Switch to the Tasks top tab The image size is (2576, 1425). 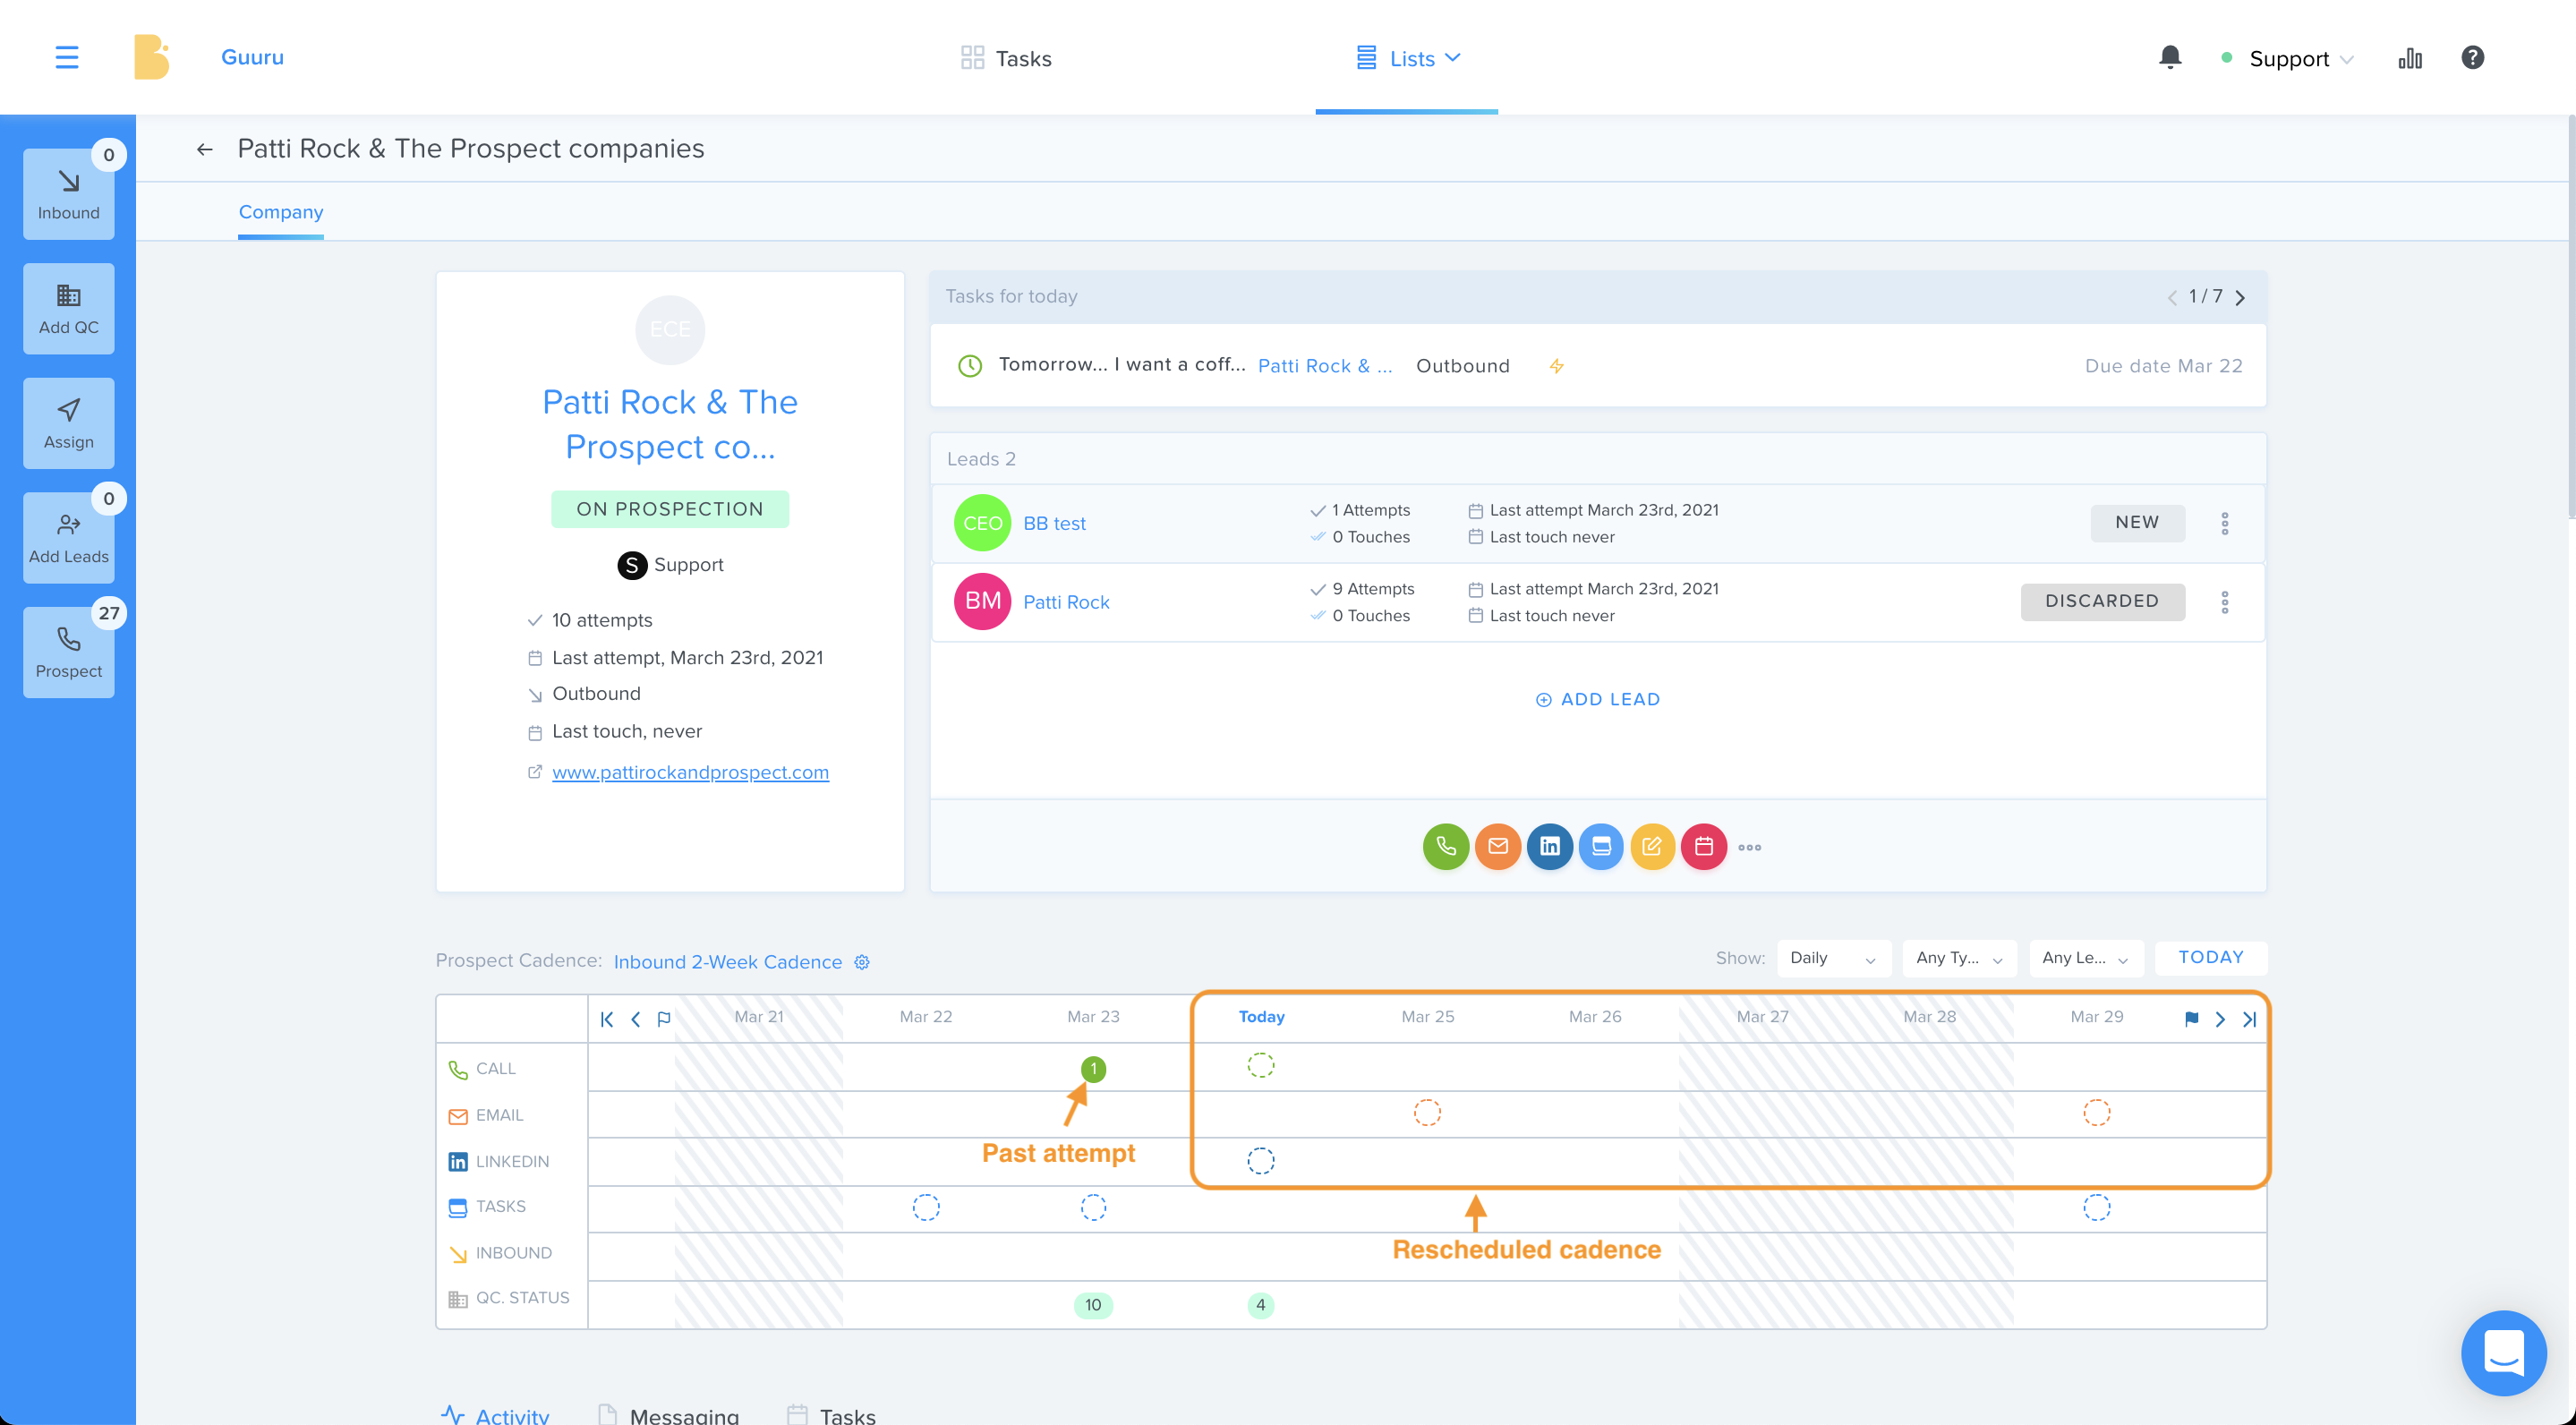1005,58
